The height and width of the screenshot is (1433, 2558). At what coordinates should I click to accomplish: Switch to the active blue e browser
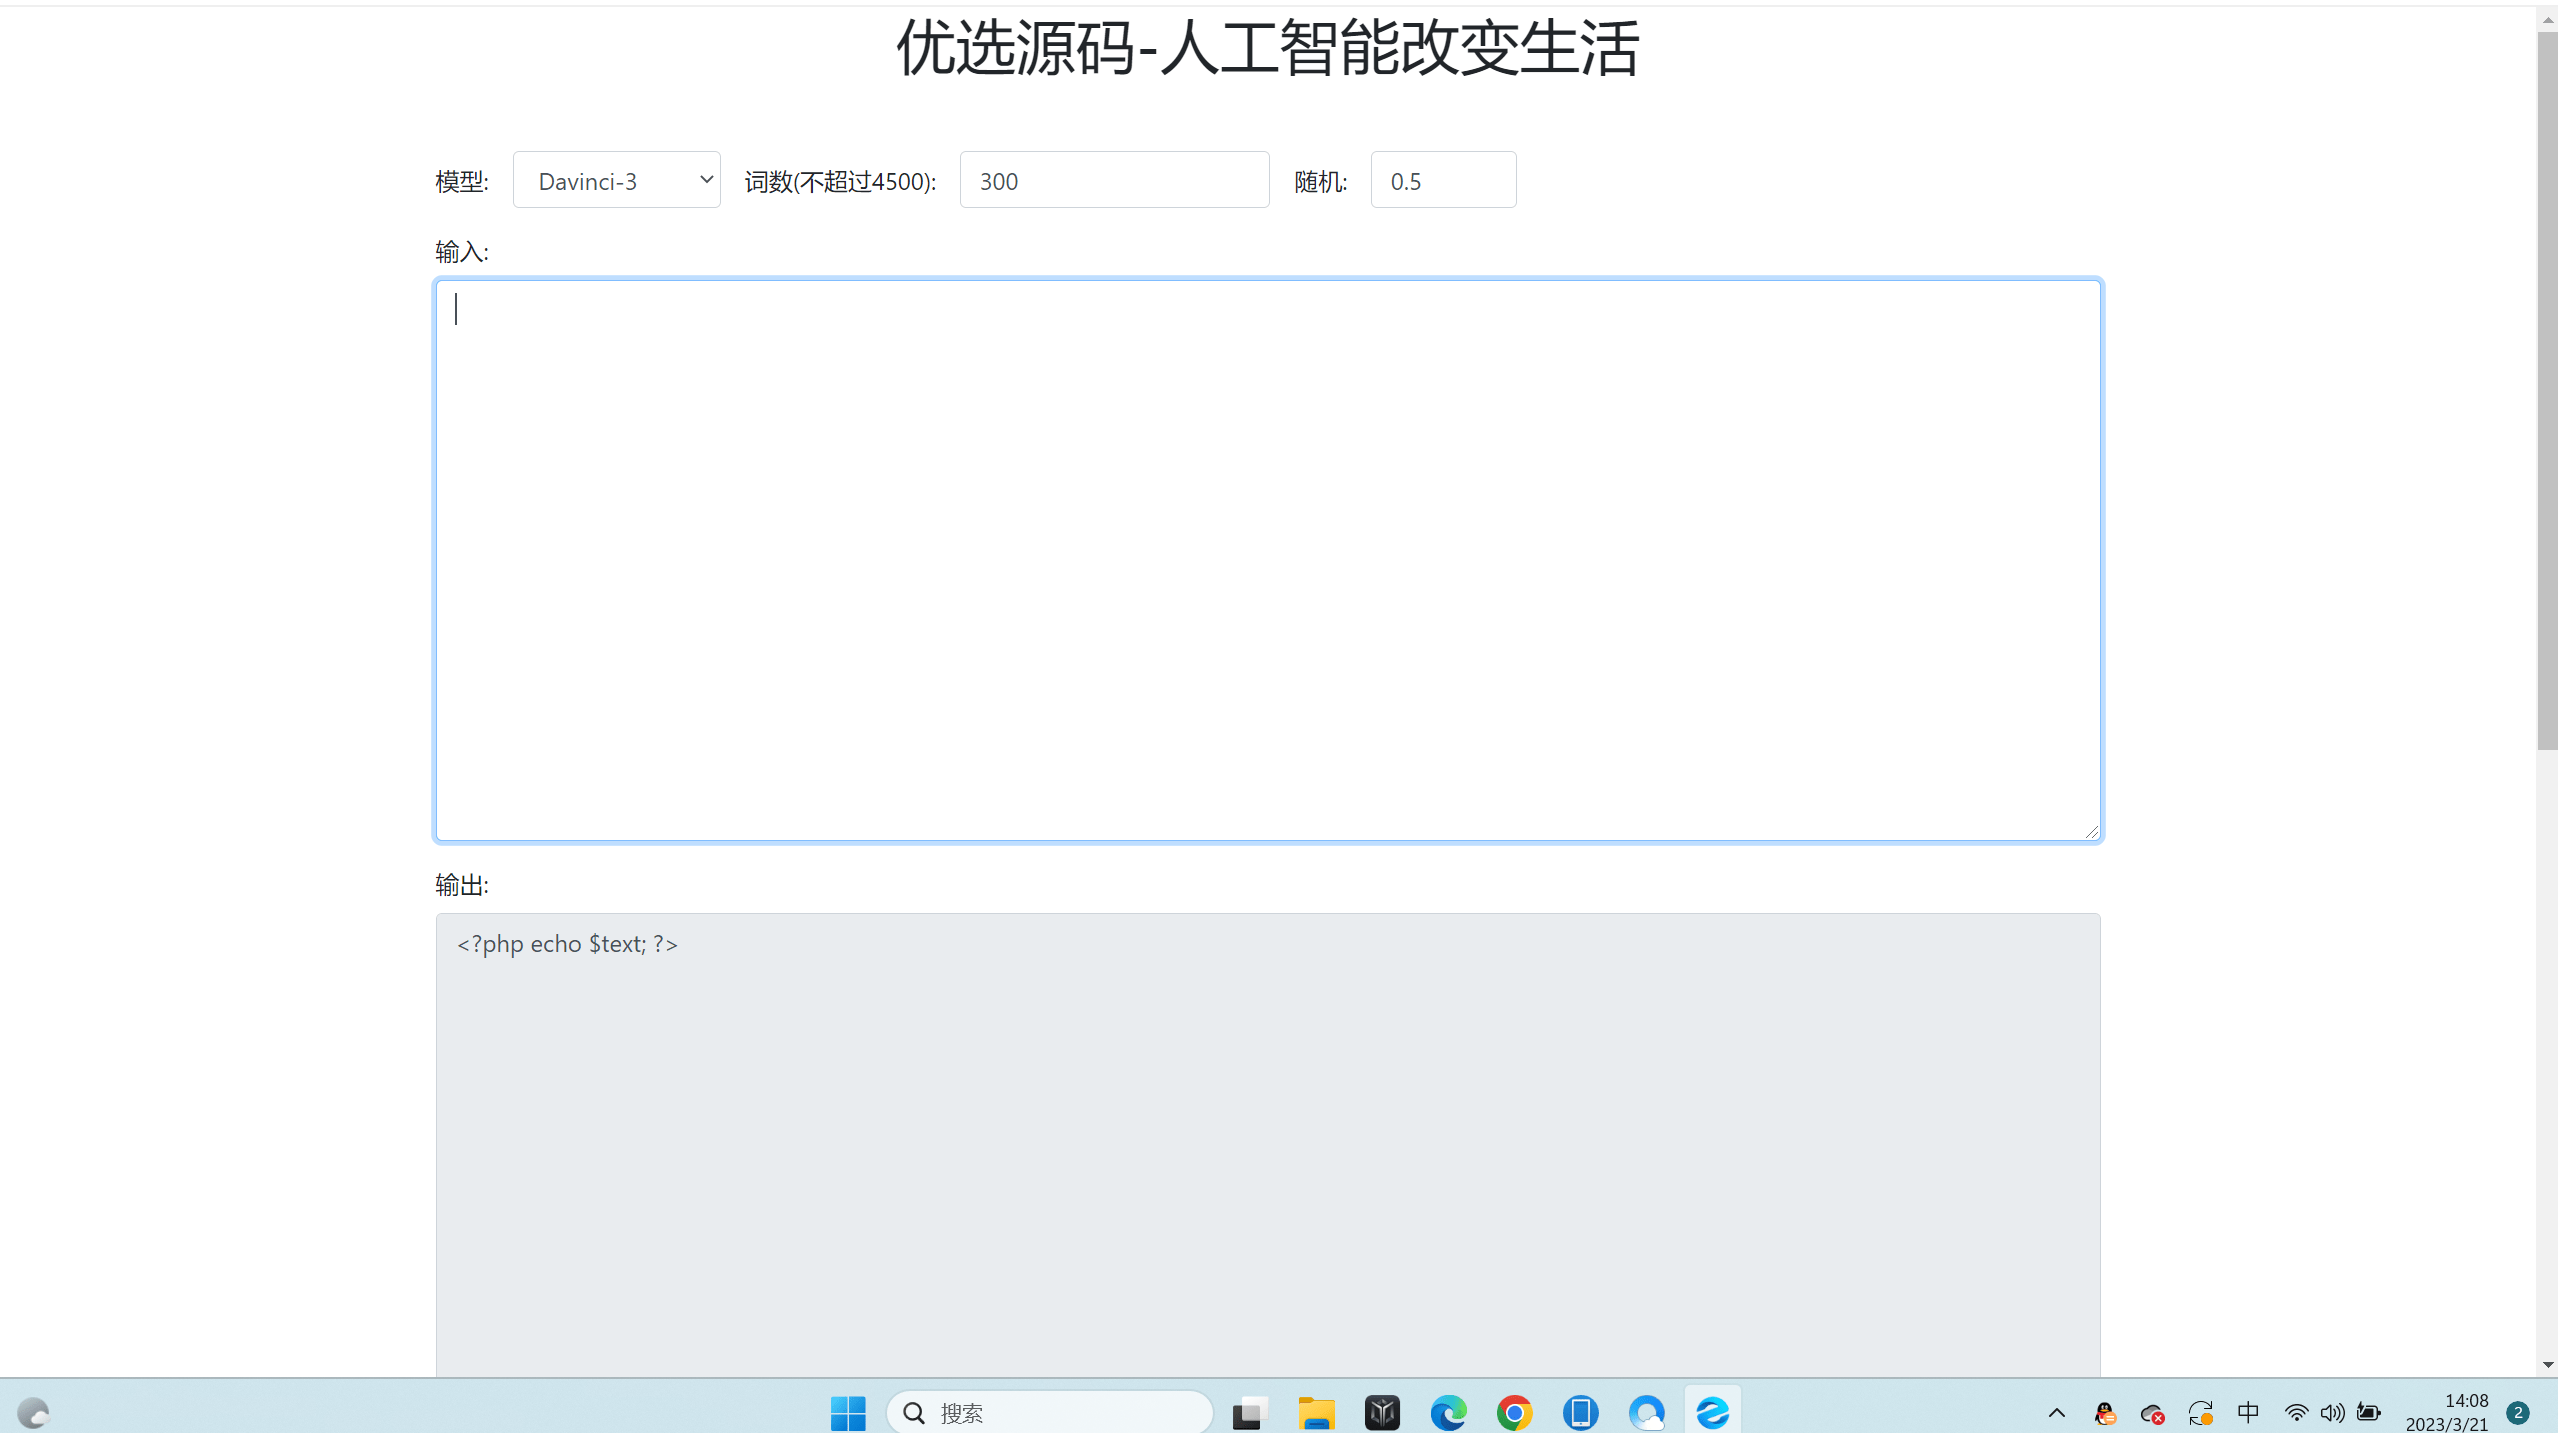click(x=1712, y=1412)
